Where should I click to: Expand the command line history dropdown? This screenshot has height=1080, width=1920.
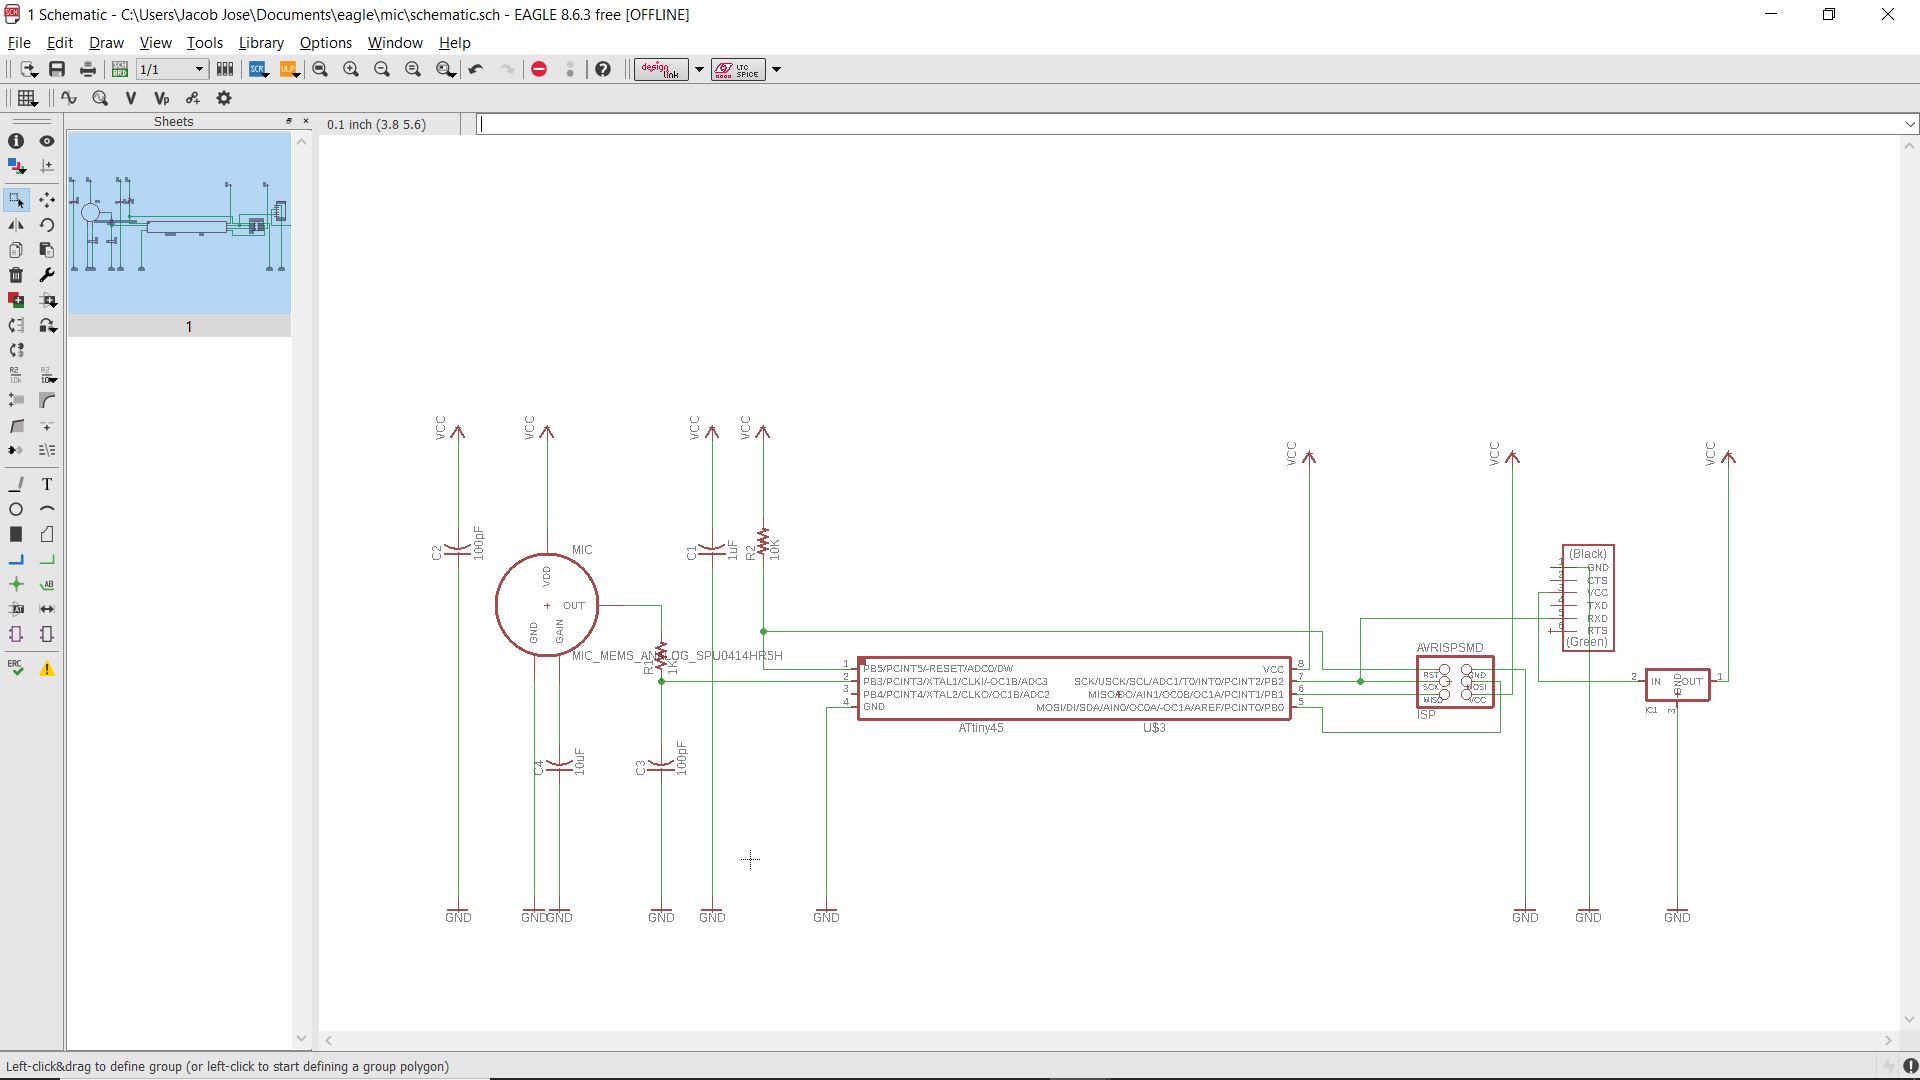click(x=1909, y=124)
